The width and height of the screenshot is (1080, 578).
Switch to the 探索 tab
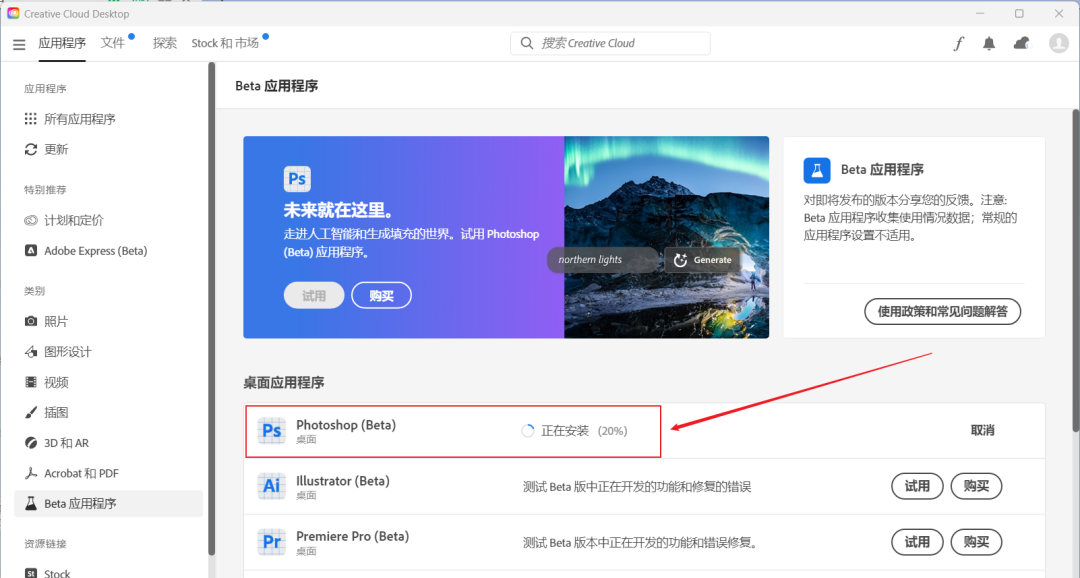[x=165, y=43]
